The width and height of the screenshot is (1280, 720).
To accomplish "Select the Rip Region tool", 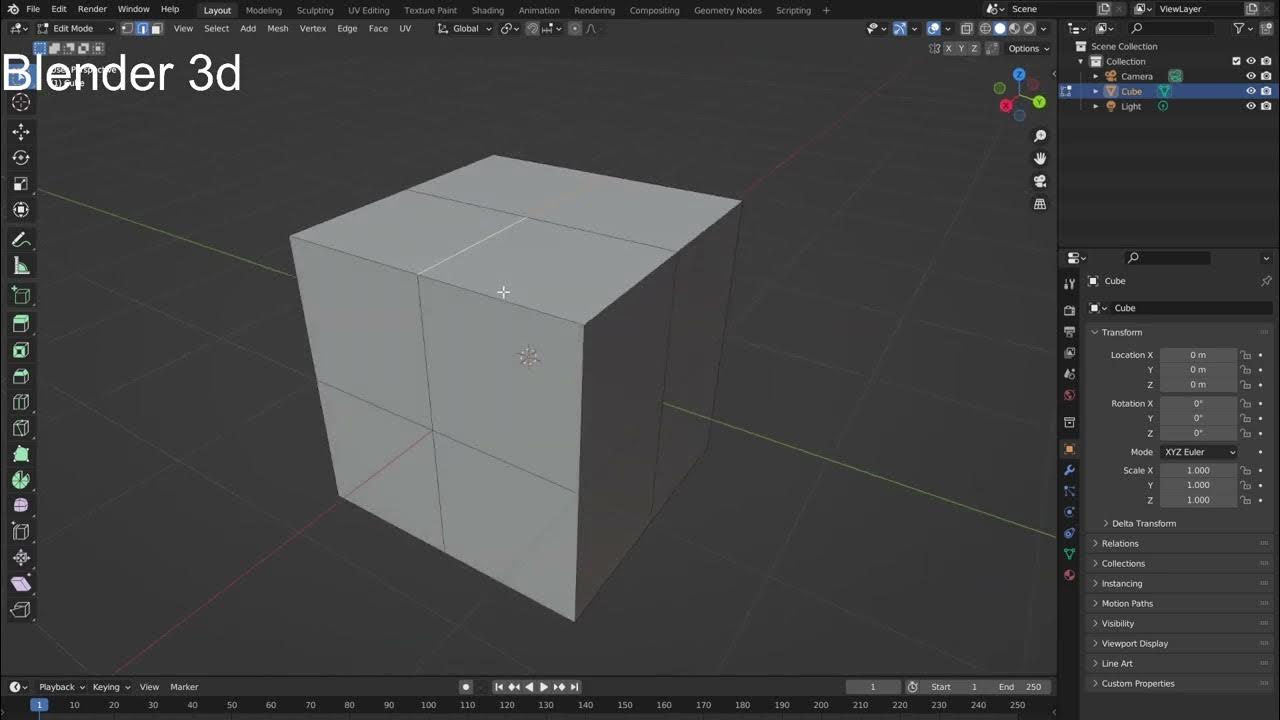I will coord(21,610).
